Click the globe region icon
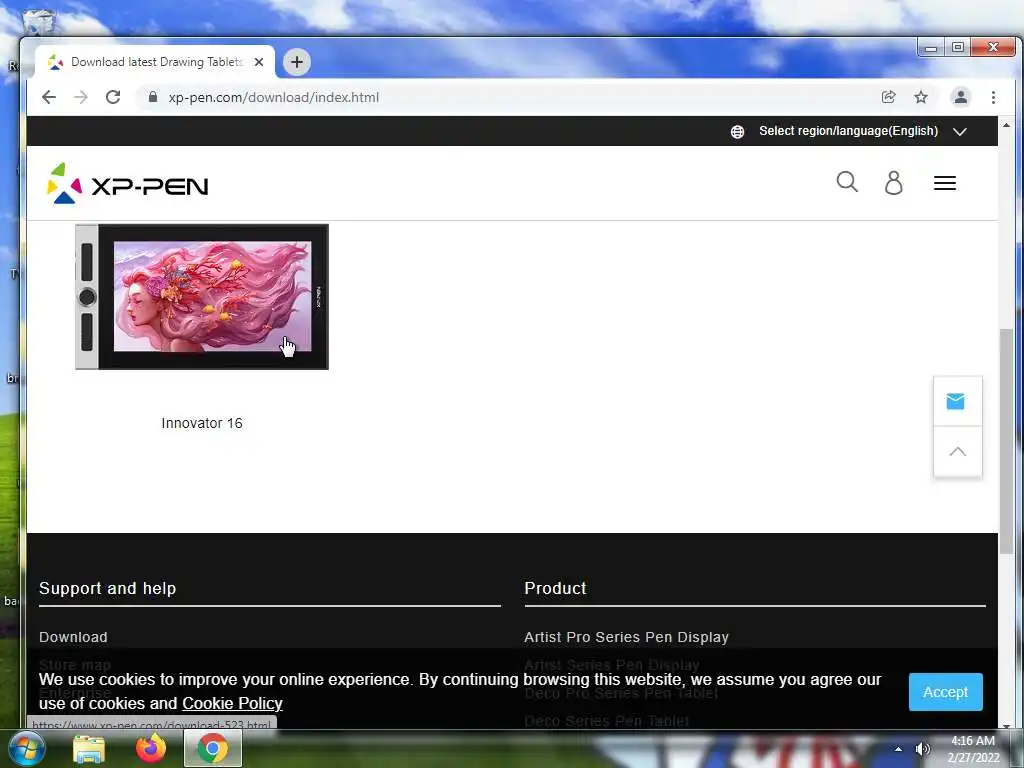1024x768 pixels. pos(737,132)
